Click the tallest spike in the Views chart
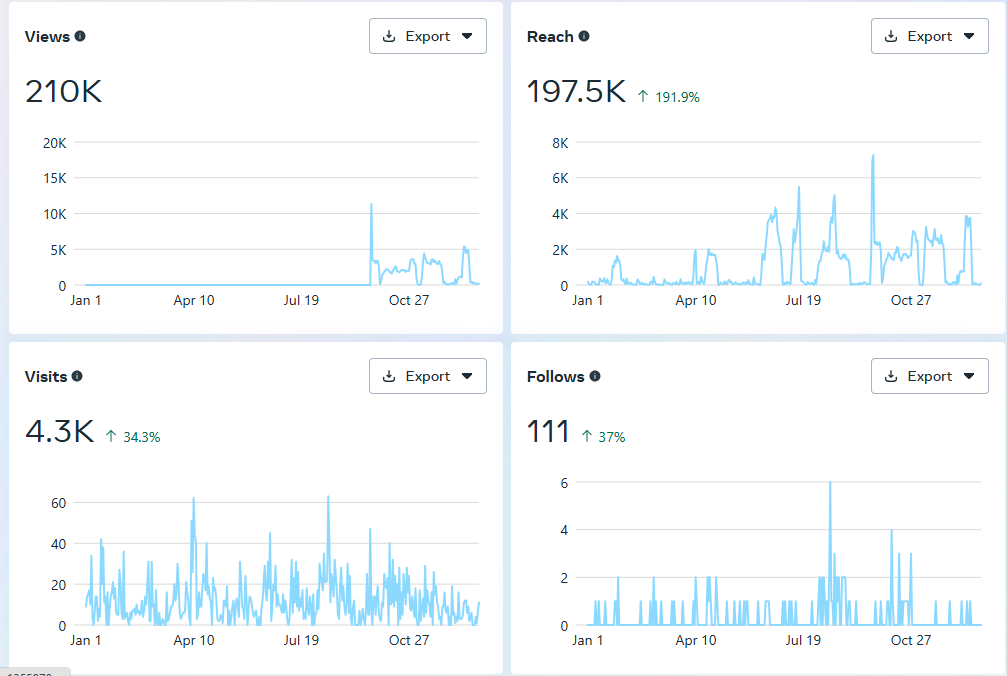Image resolution: width=1007 pixels, height=676 pixels. [x=371, y=205]
